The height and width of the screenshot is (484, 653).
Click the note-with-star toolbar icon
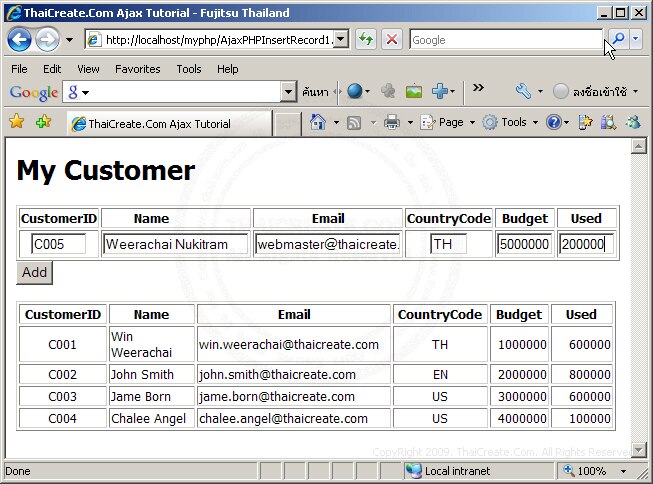click(585, 122)
